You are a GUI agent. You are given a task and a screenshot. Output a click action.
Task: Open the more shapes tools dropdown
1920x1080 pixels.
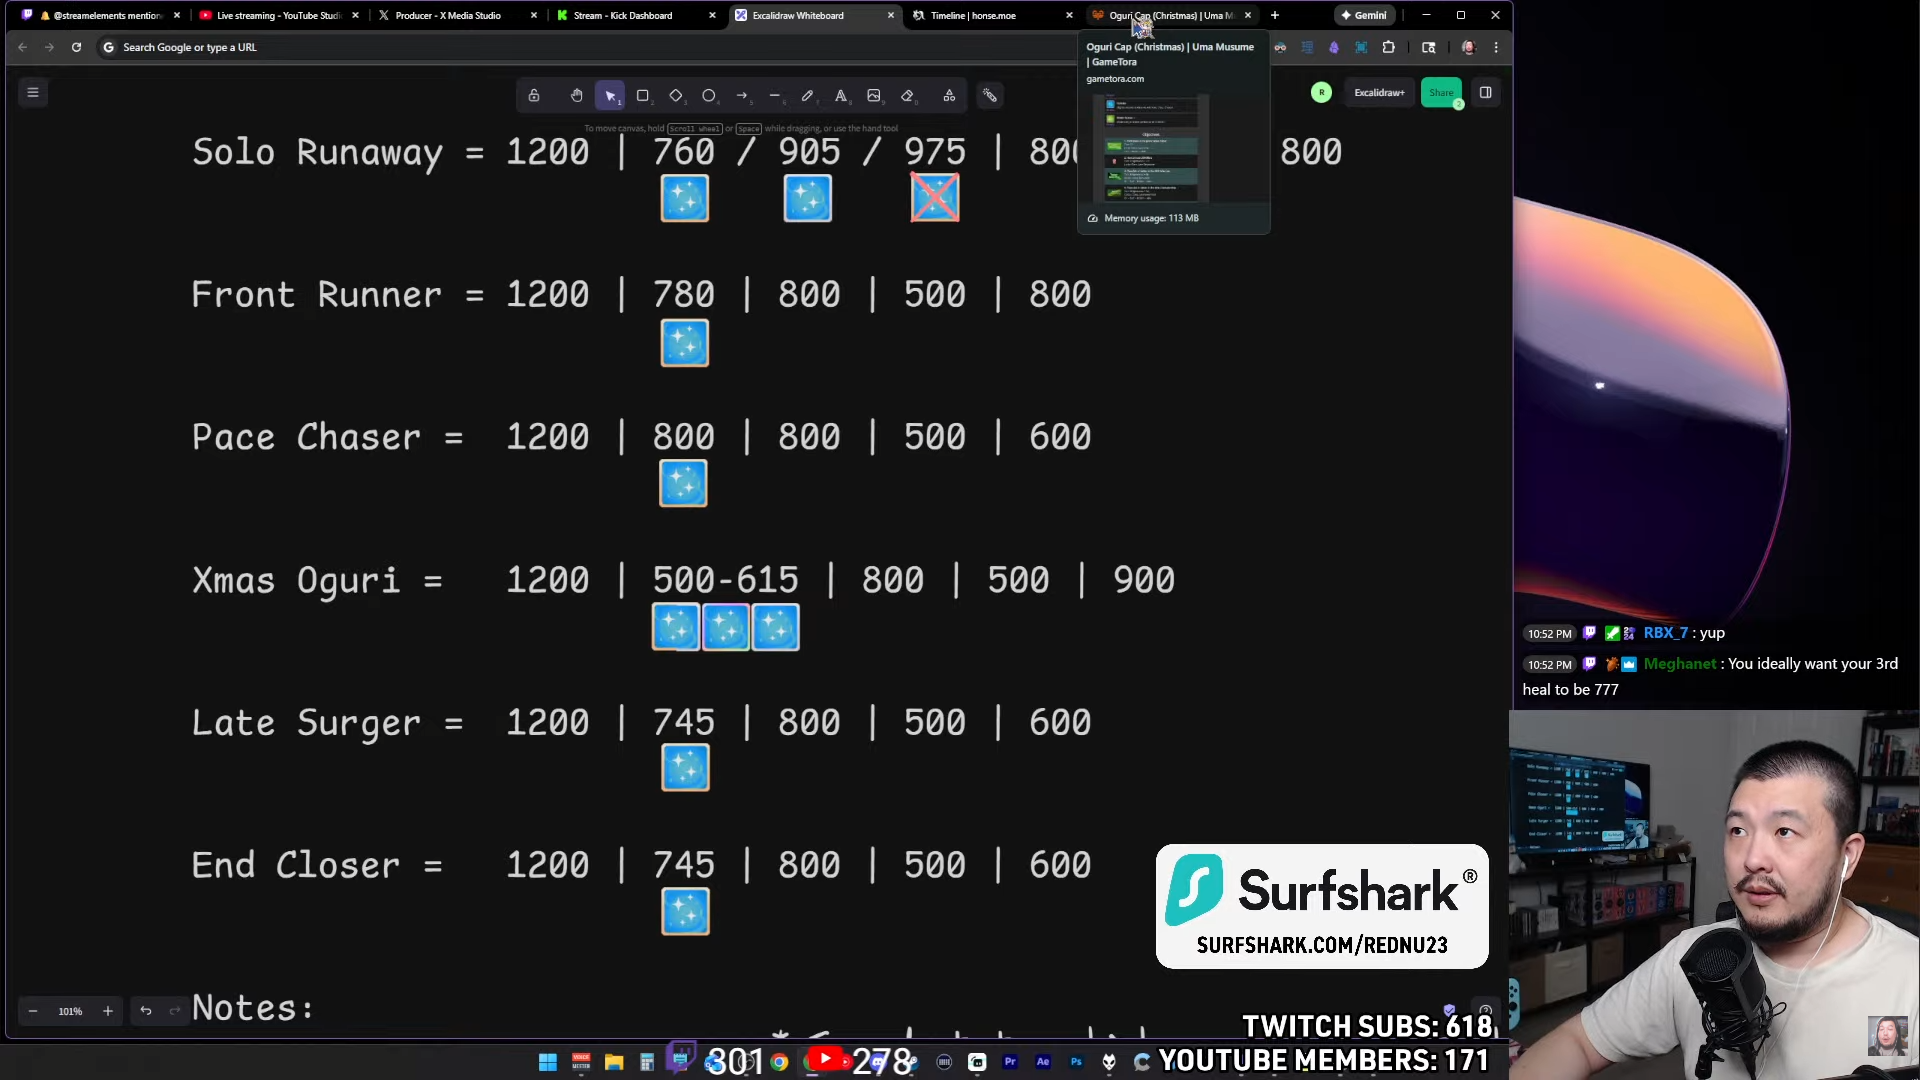[949, 96]
